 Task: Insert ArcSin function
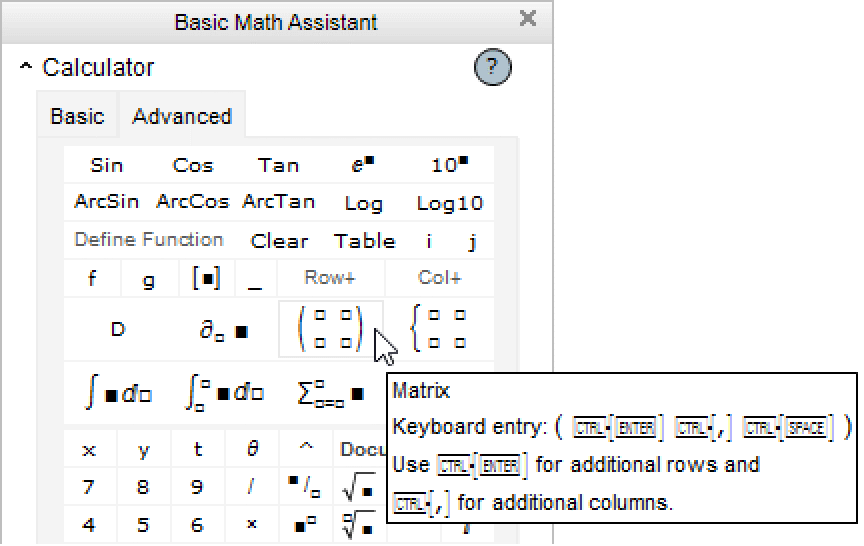pos(106,202)
